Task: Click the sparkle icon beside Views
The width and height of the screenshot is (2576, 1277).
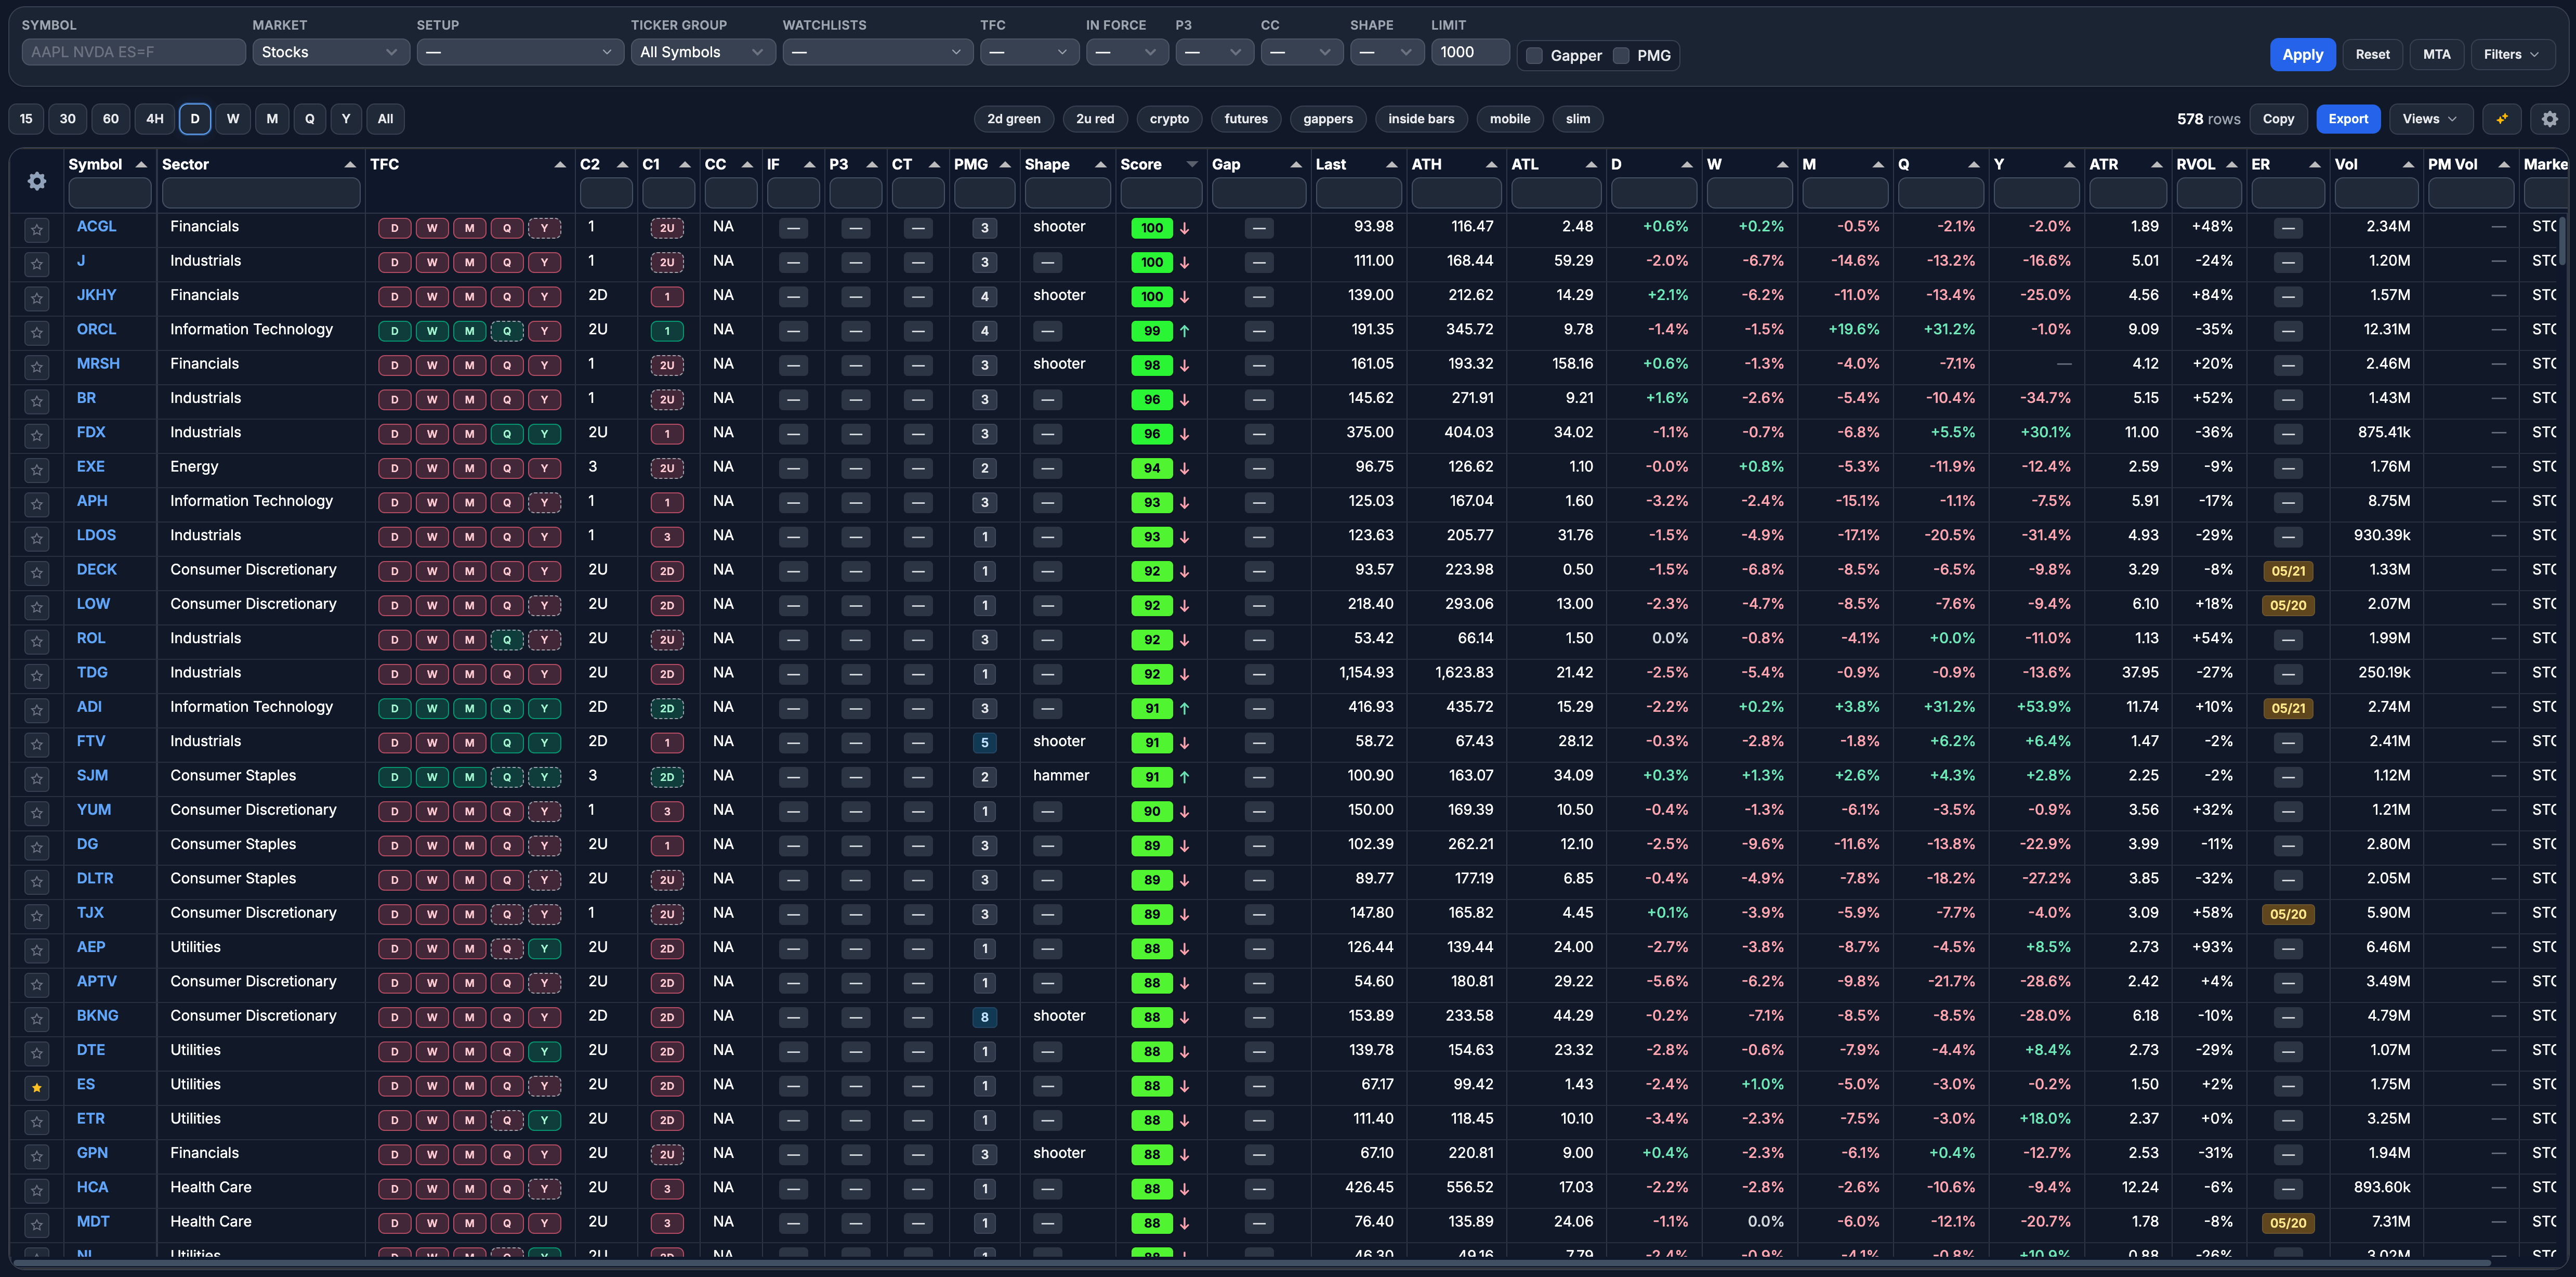Action: [x=2501, y=119]
